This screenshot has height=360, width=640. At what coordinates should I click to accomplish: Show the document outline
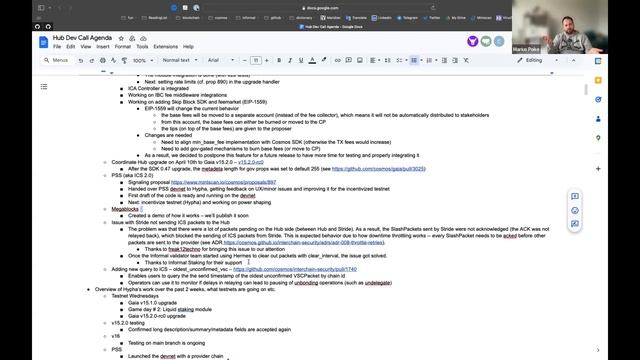pyautogui.click(x=44, y=87)
